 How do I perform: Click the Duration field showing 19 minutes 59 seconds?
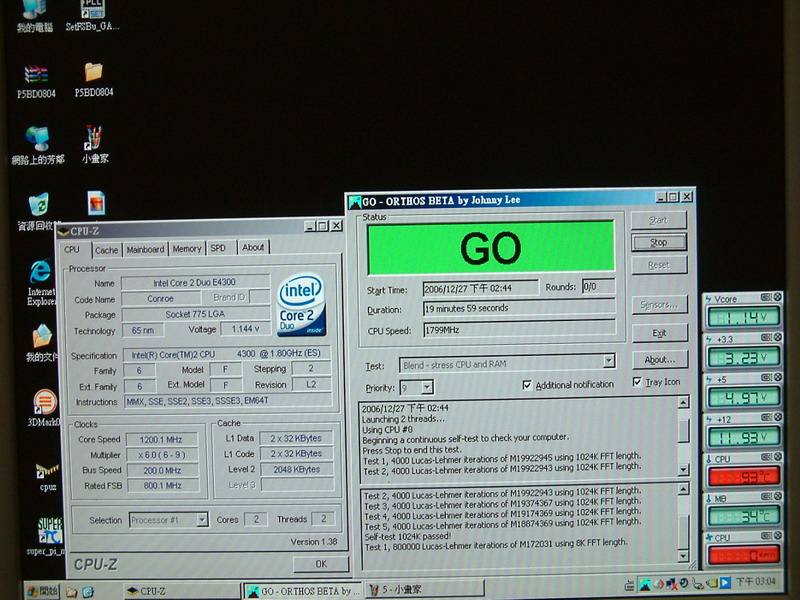[519, 308]
